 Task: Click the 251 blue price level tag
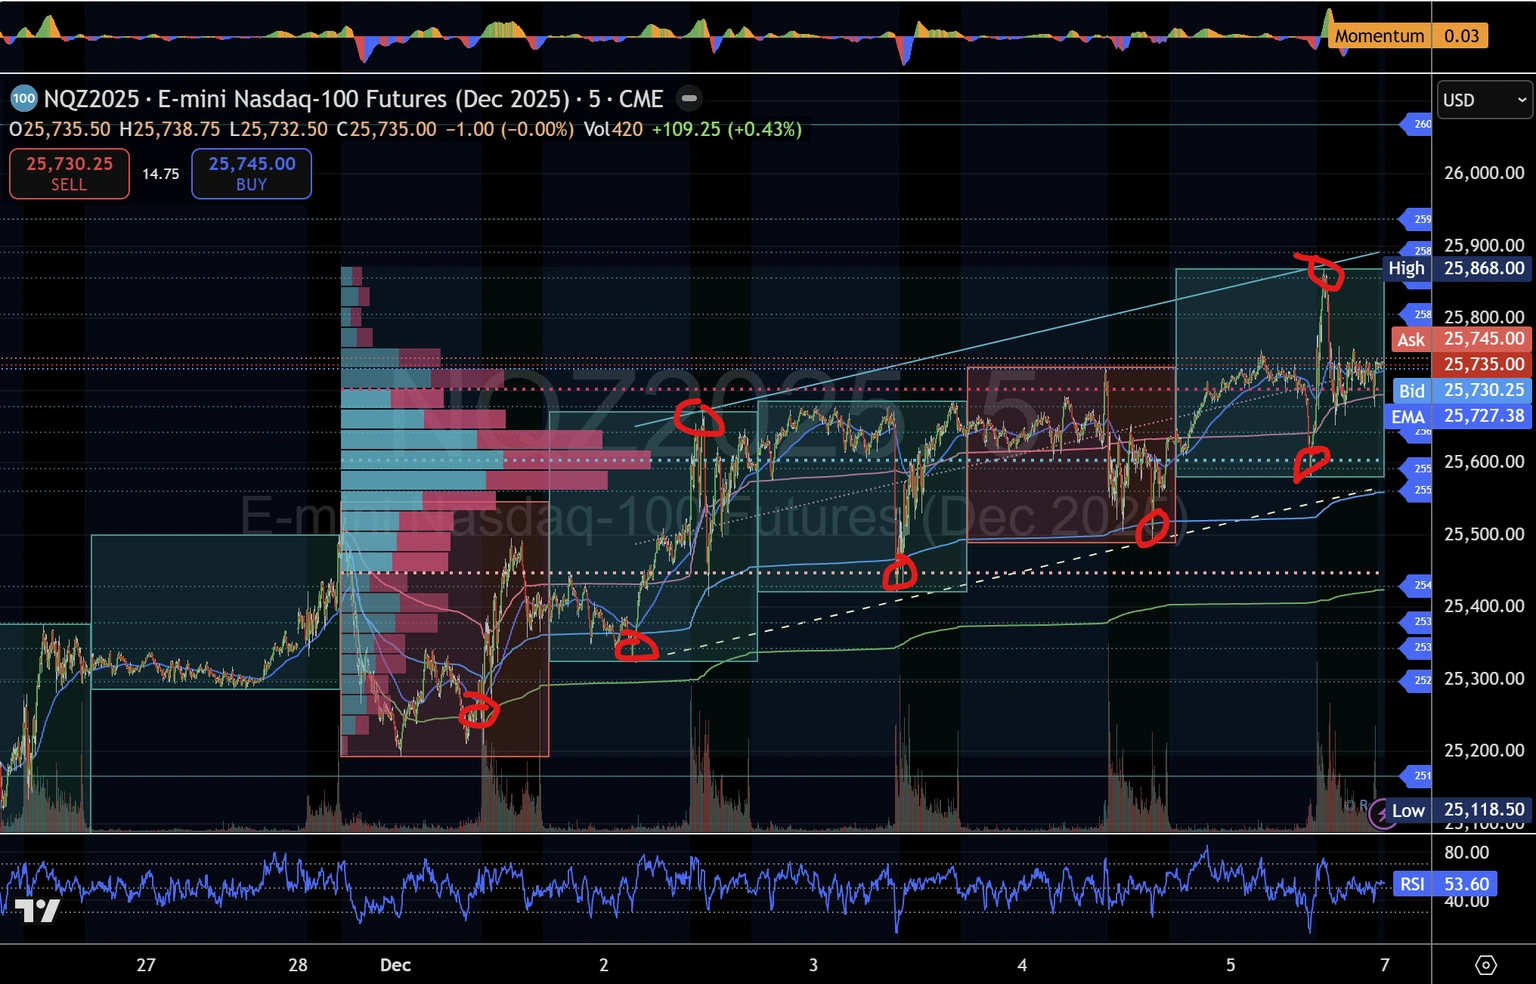(1419, 775)
